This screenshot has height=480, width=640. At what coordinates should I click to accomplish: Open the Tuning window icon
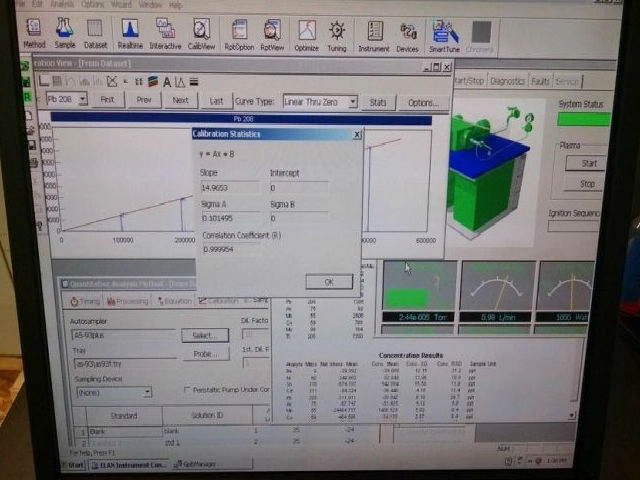(337, 33)
